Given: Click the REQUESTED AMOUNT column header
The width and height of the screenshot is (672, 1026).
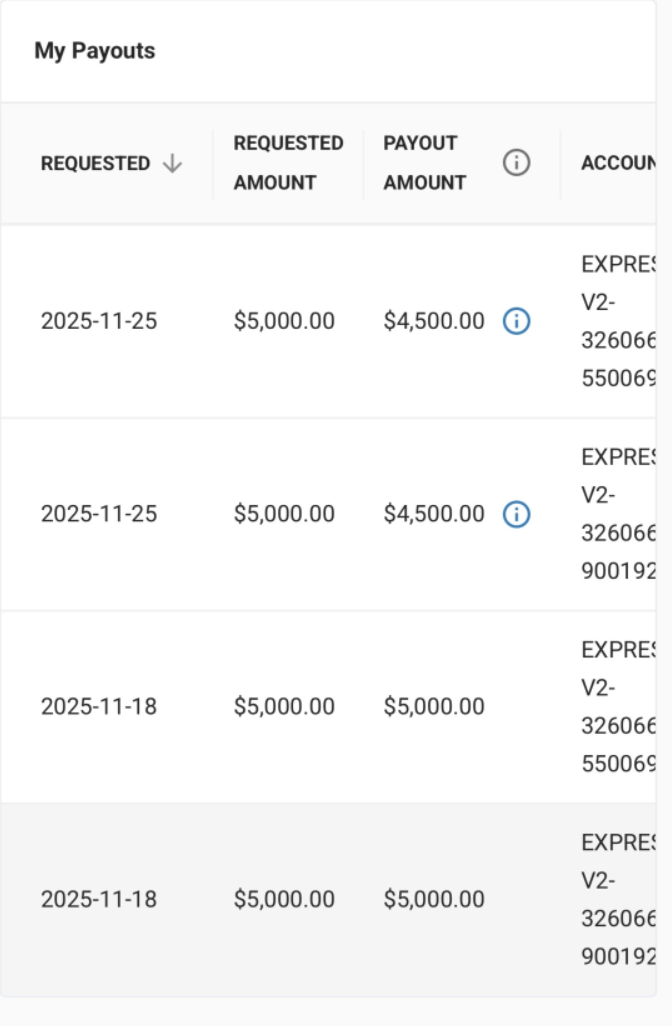Looking at the screenshot, I should click(288, 163).
